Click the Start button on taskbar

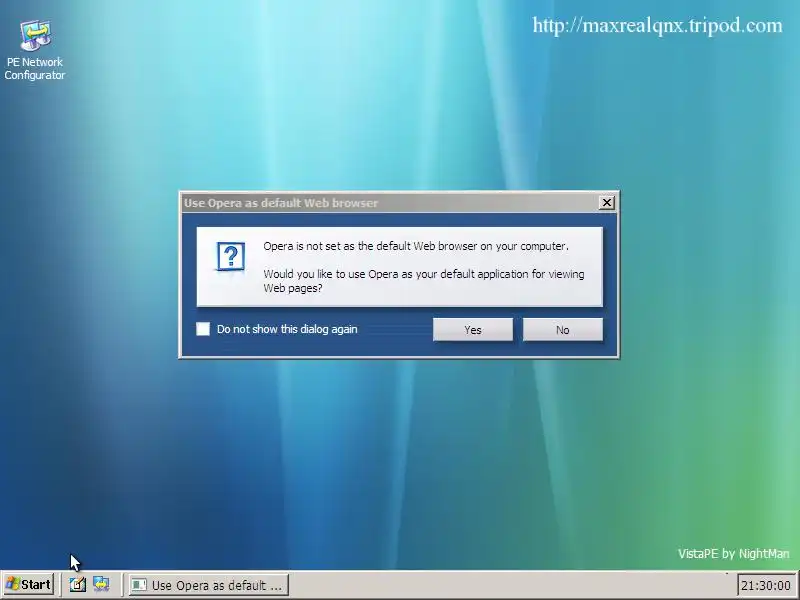pos(28,584)
